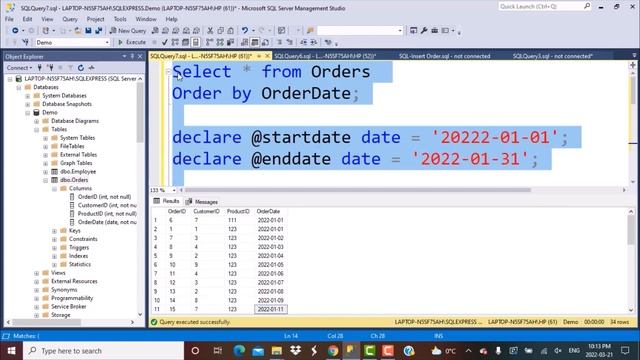This screenshot has width=640, height=360.
Task: Refresh the Object Explorer tree
Action: point(81,68)
